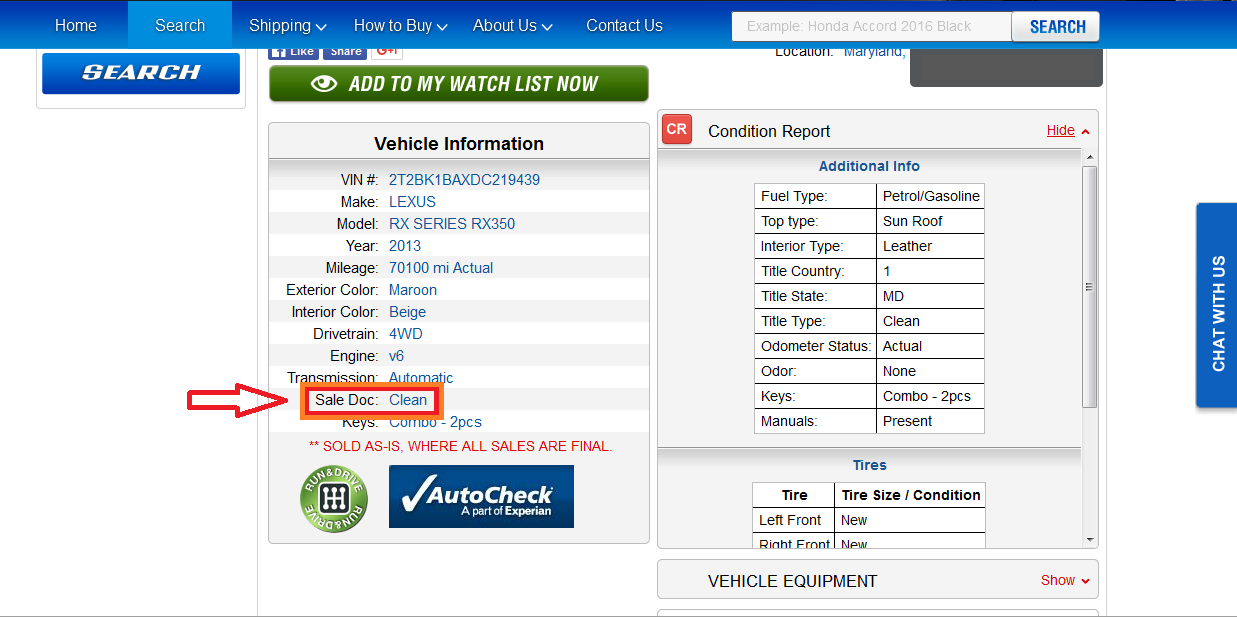
Task: Open the AutoCheck Experian report logo
Action: 481,496
